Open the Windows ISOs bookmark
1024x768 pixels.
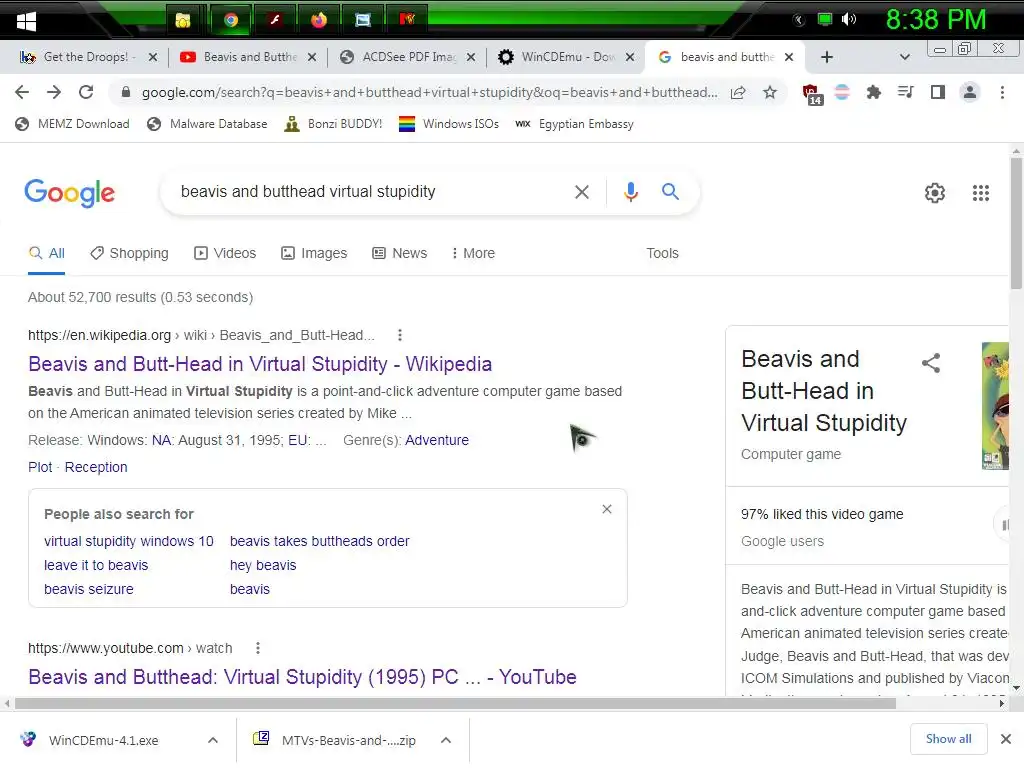pos(449,124)
